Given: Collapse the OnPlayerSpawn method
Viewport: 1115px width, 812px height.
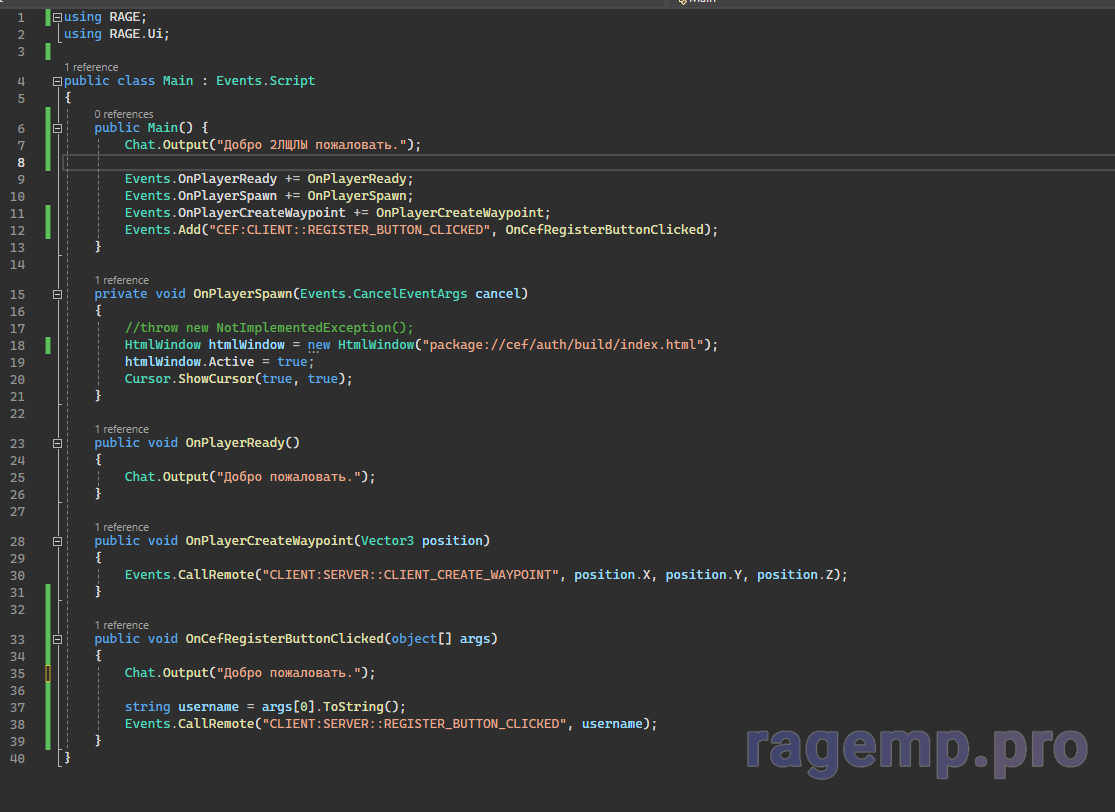Looking at the screenshot, I should coord(57,294).
